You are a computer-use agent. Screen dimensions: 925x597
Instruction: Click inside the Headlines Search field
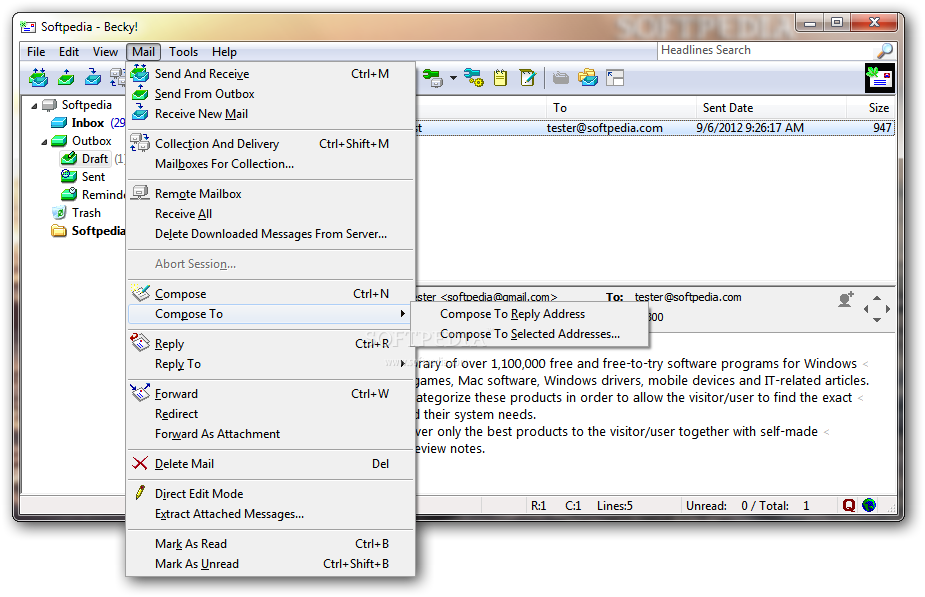[x=766, y=51]
